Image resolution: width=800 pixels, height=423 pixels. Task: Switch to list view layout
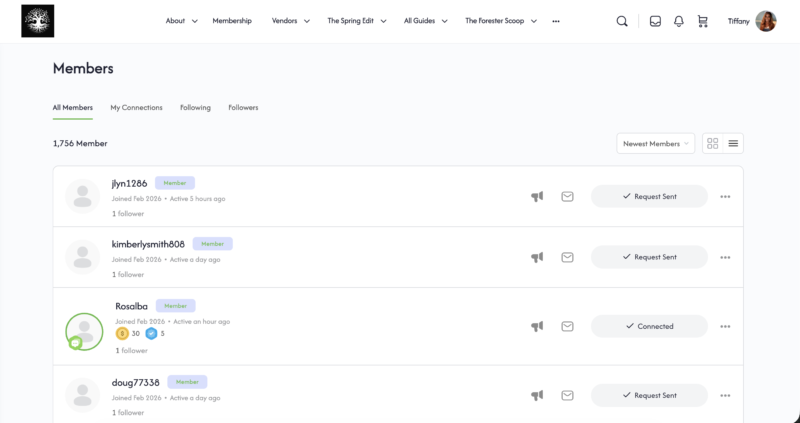[x=733, y=143]
